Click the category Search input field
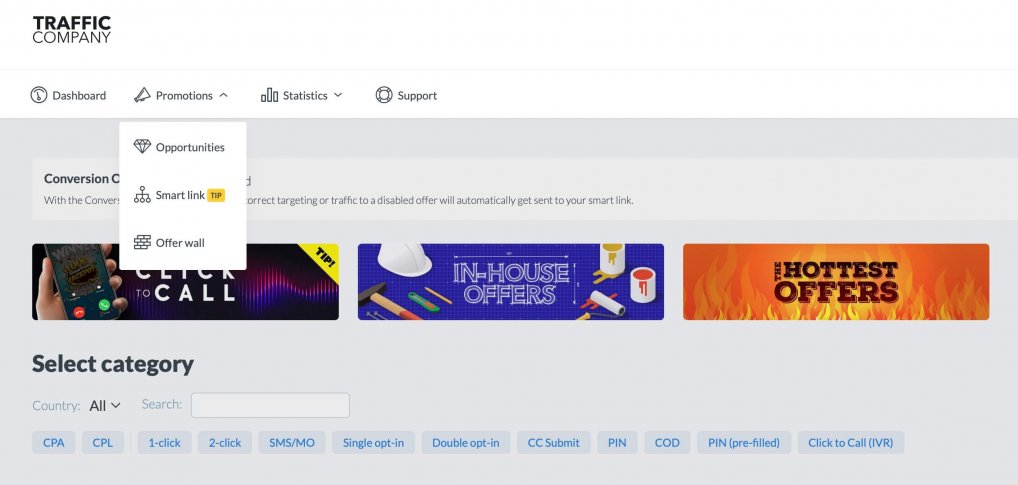 tap(270, 405)
